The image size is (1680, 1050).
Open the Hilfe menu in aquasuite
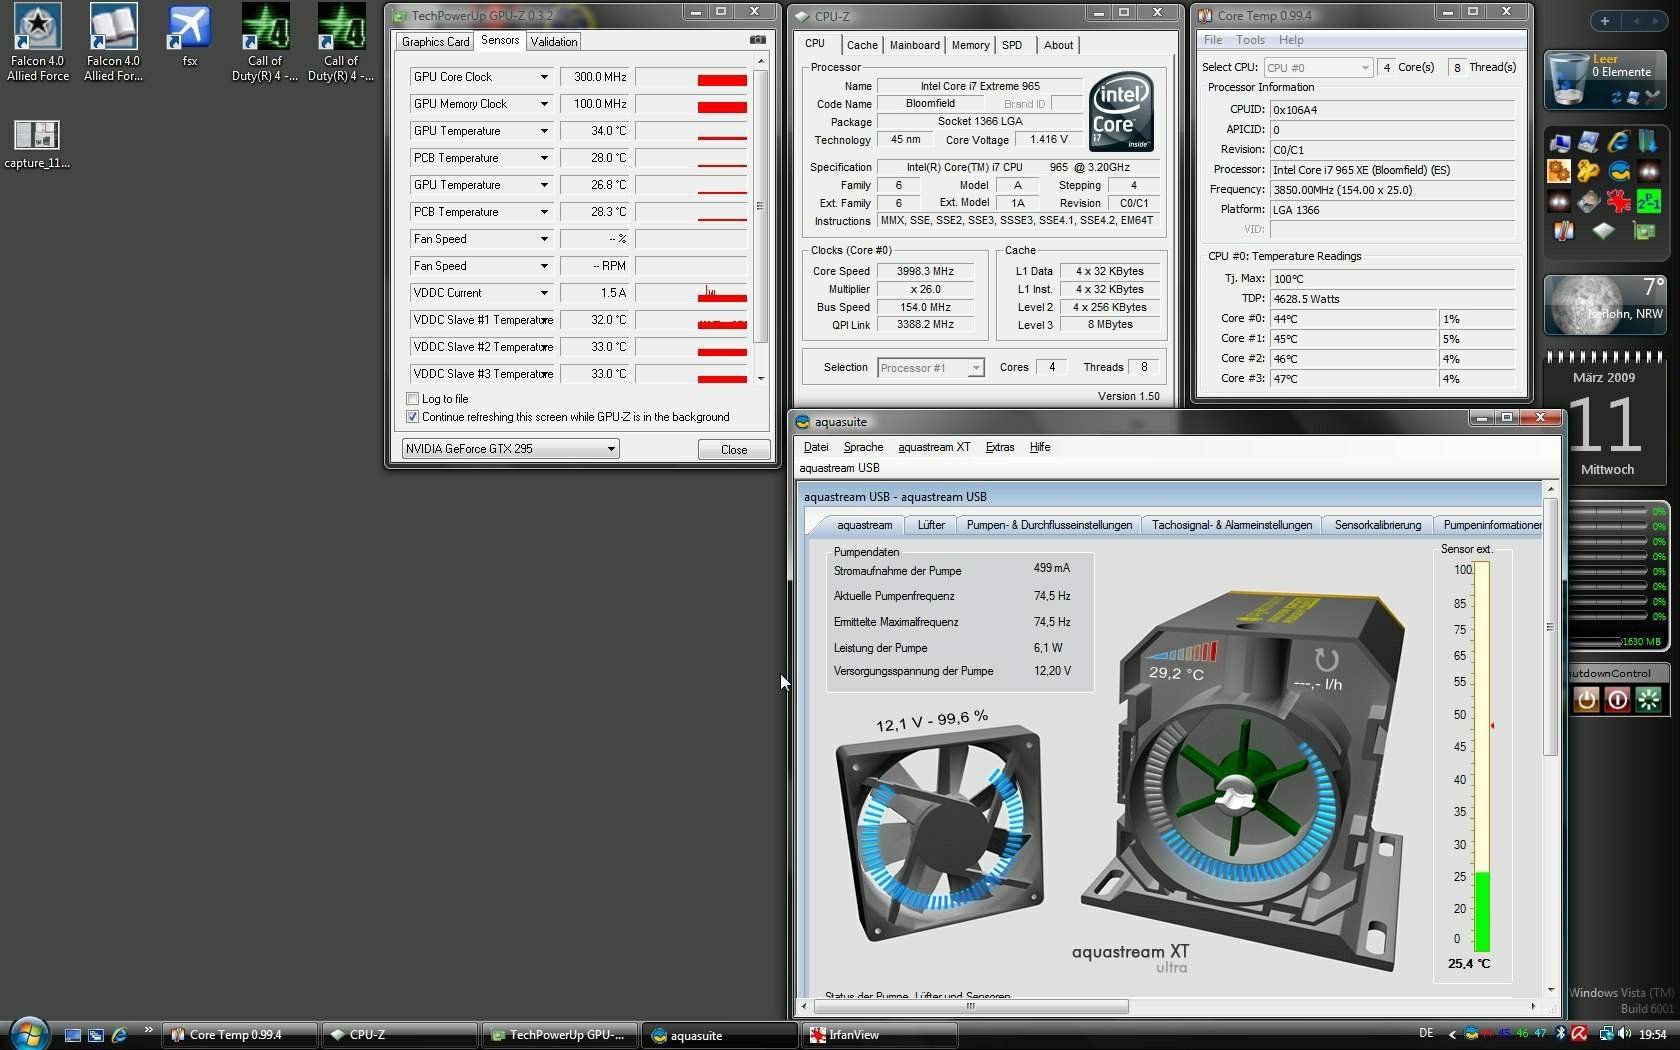[x=1040, y=447]
